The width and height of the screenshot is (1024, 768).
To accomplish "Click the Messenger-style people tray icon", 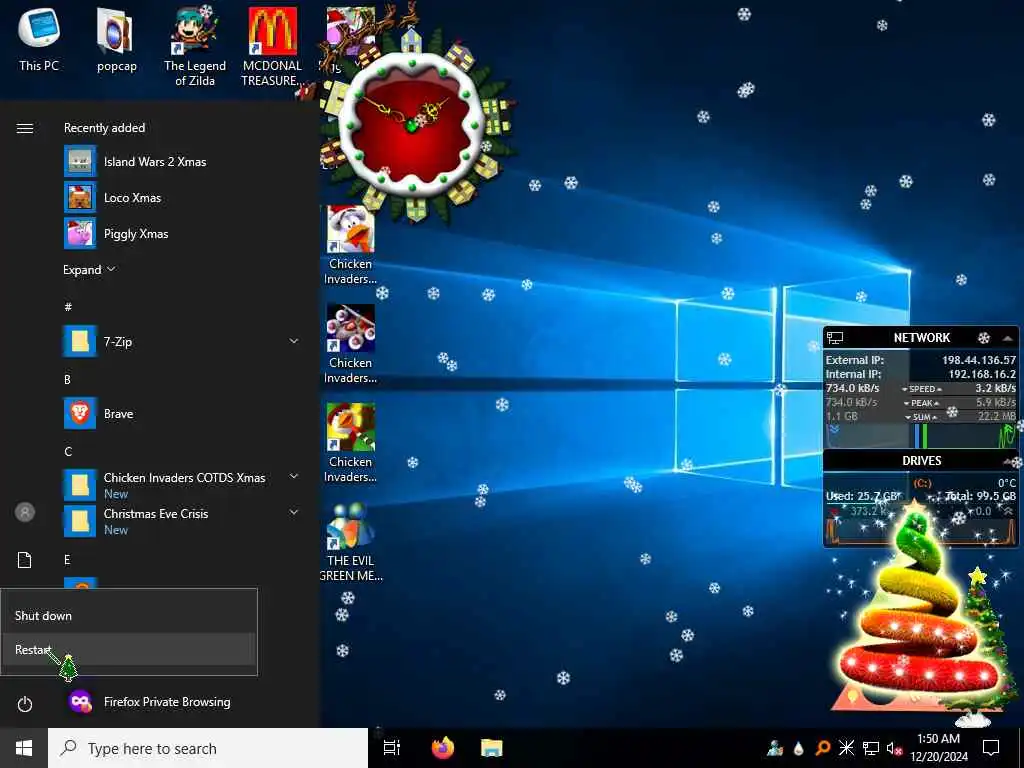I will pos(775,748).
